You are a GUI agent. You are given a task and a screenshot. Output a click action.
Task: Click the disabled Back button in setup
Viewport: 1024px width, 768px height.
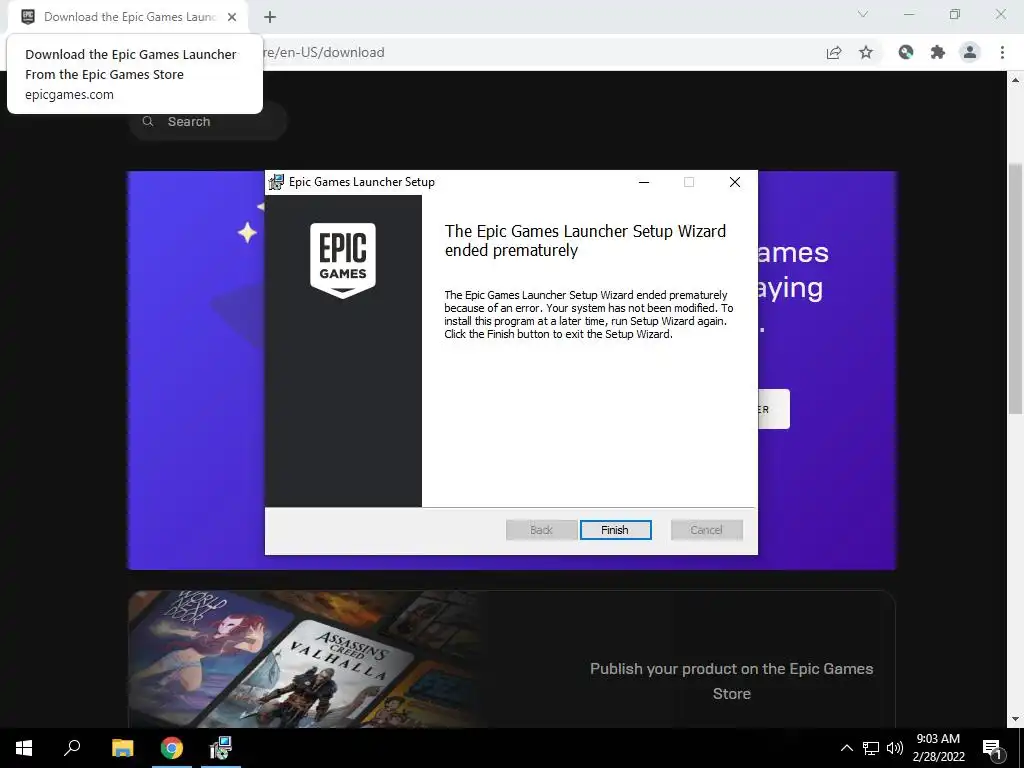[541, 530]
